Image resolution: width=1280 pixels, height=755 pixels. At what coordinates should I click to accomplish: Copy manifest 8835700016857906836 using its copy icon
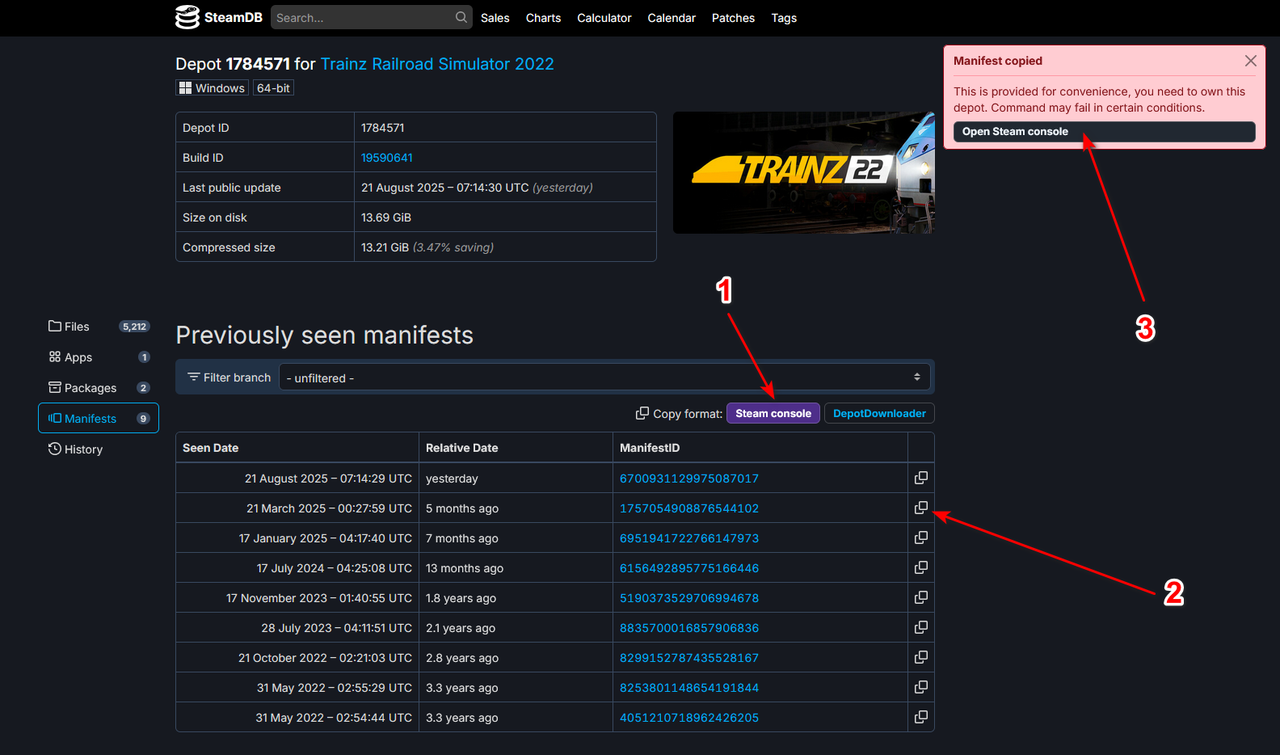coord(921,628)
